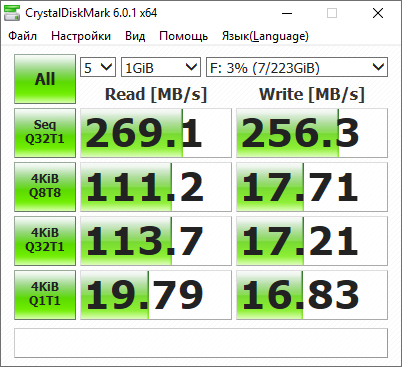Open the Помощь menu
The image size is (402, 367).
(x=184, y=36)
